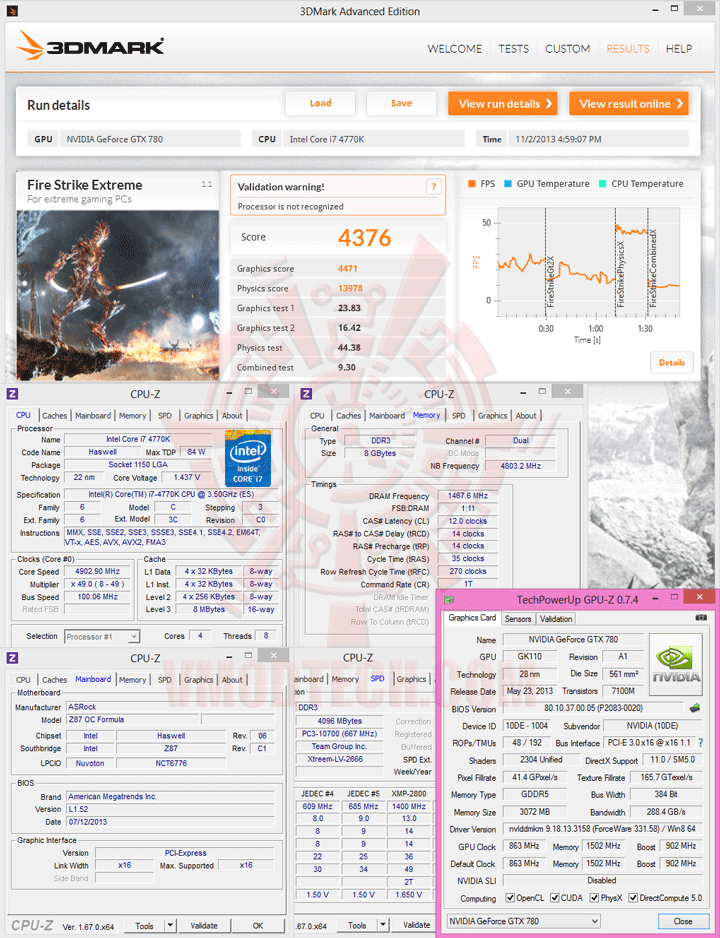
Task: Open the RESULTS tab in 3DMark
Action: (628, 49)
